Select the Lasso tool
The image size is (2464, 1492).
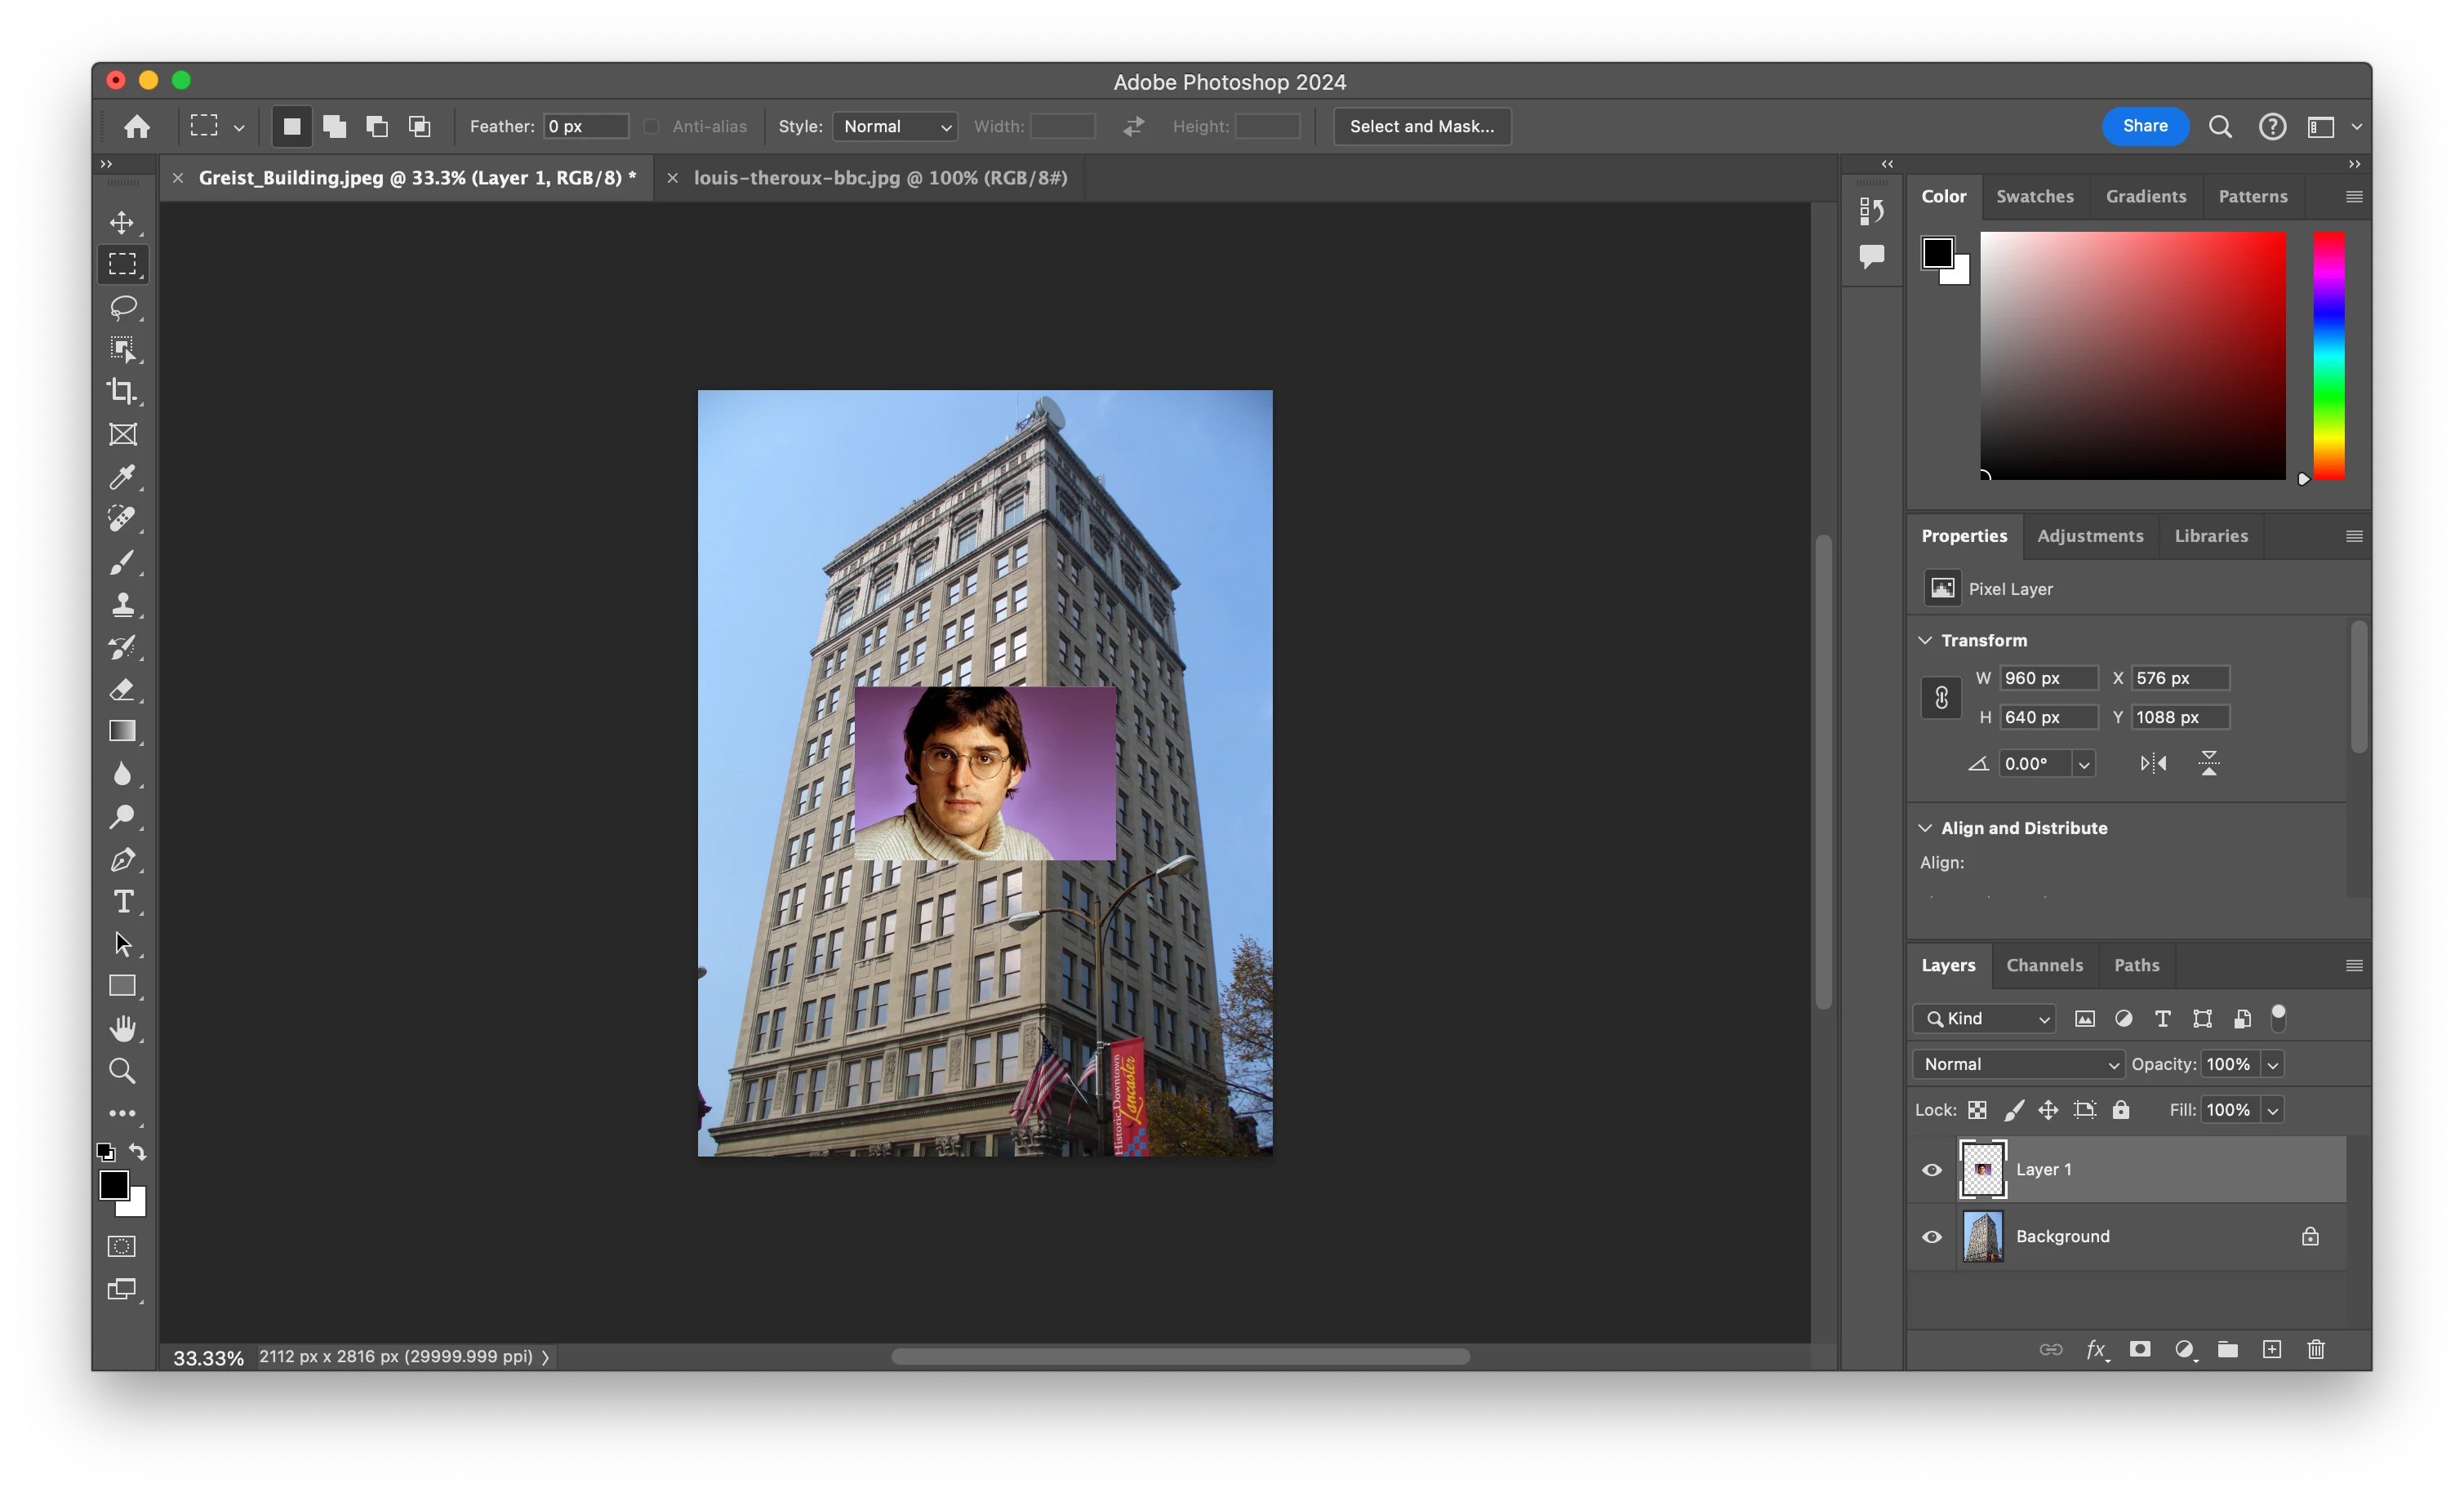coord(122,306)
